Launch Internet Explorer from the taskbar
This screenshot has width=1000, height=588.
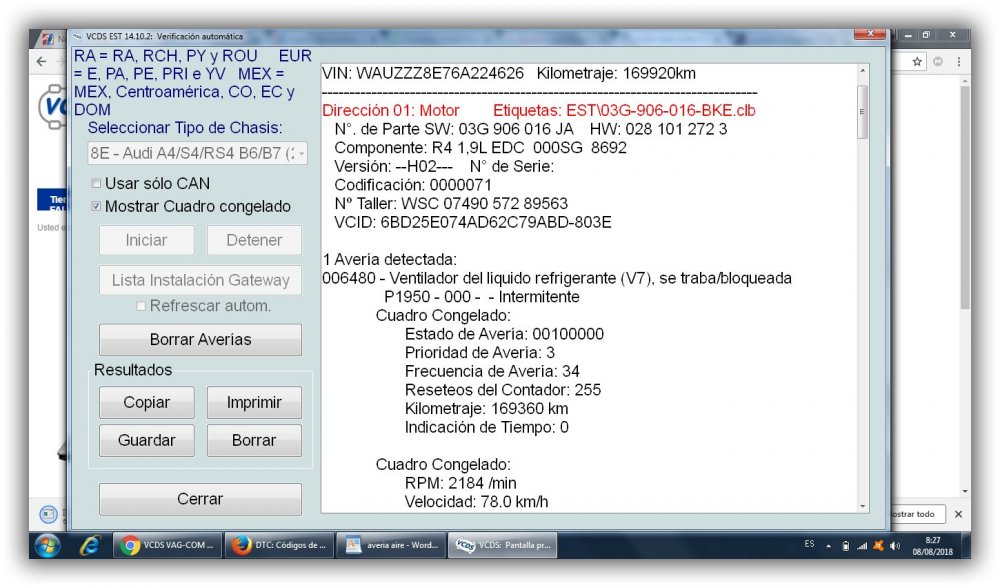click(90, 546)
